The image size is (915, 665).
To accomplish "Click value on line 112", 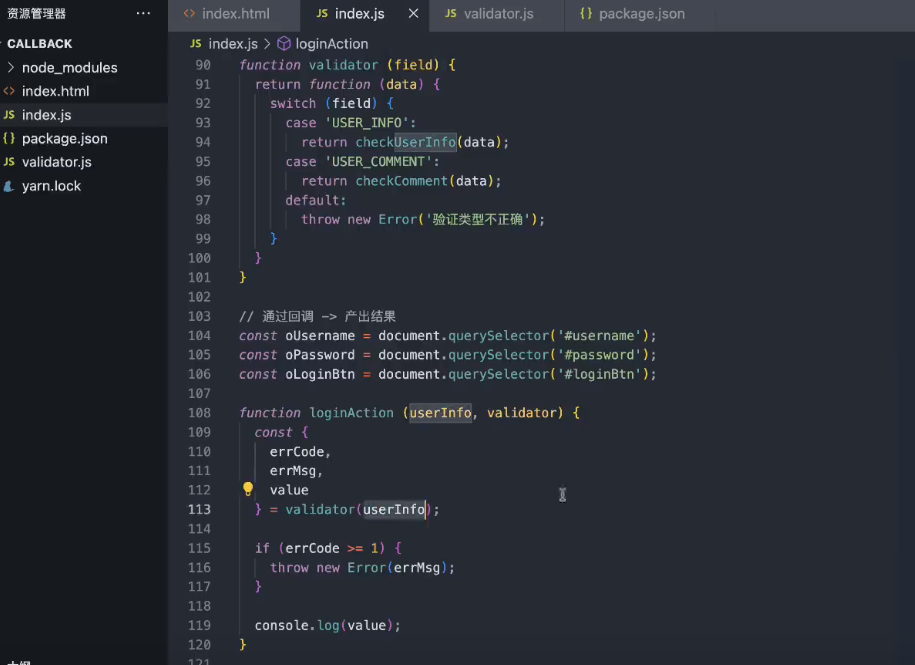I will pyautogui.click(x=289, y=490).
